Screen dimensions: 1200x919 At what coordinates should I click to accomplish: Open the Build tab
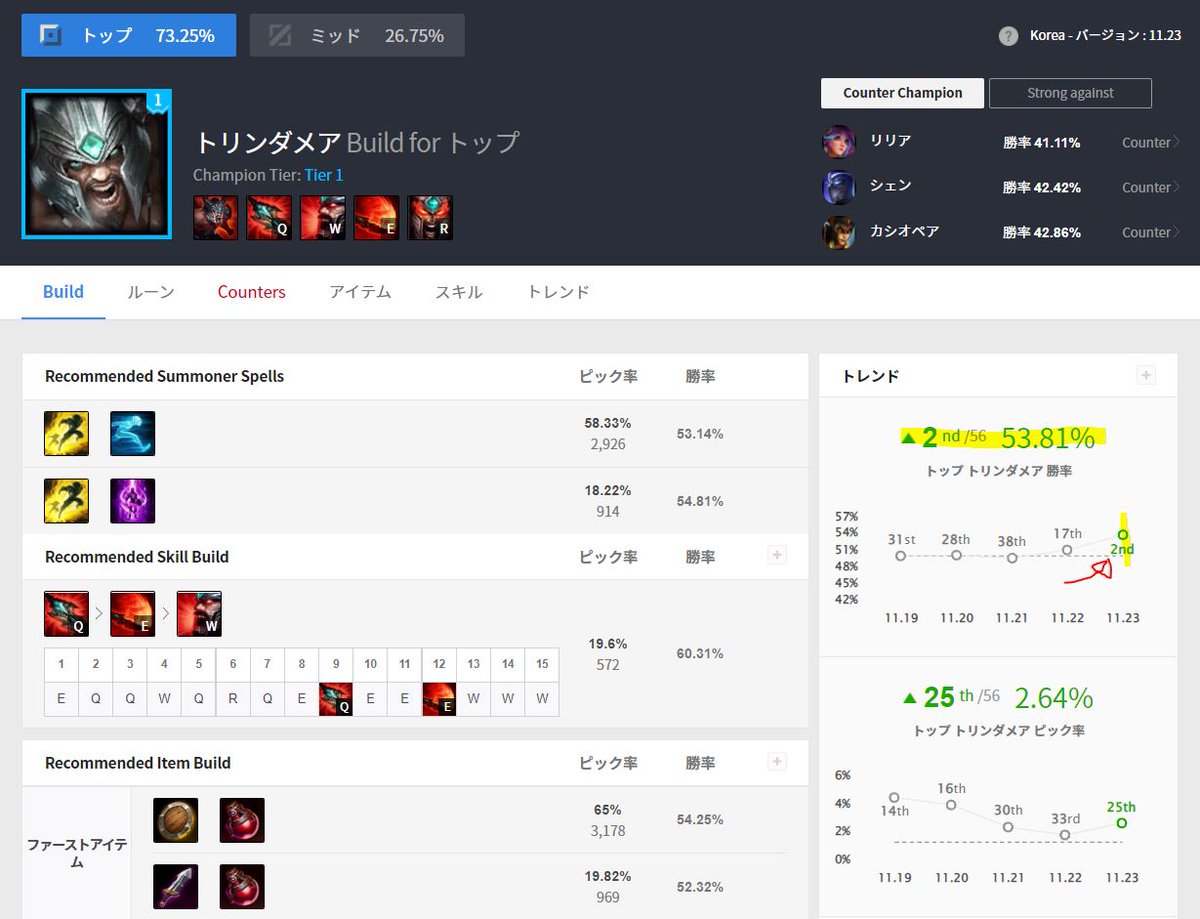[63, 292]
